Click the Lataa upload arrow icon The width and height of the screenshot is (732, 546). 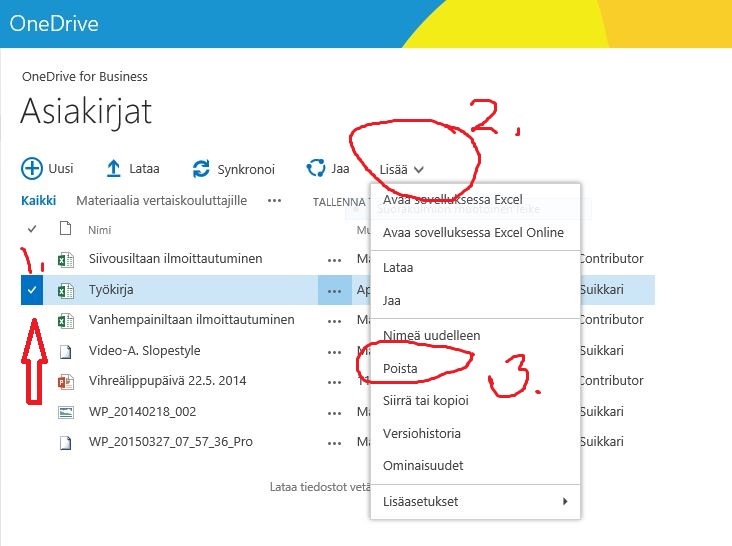coord(114,169)
